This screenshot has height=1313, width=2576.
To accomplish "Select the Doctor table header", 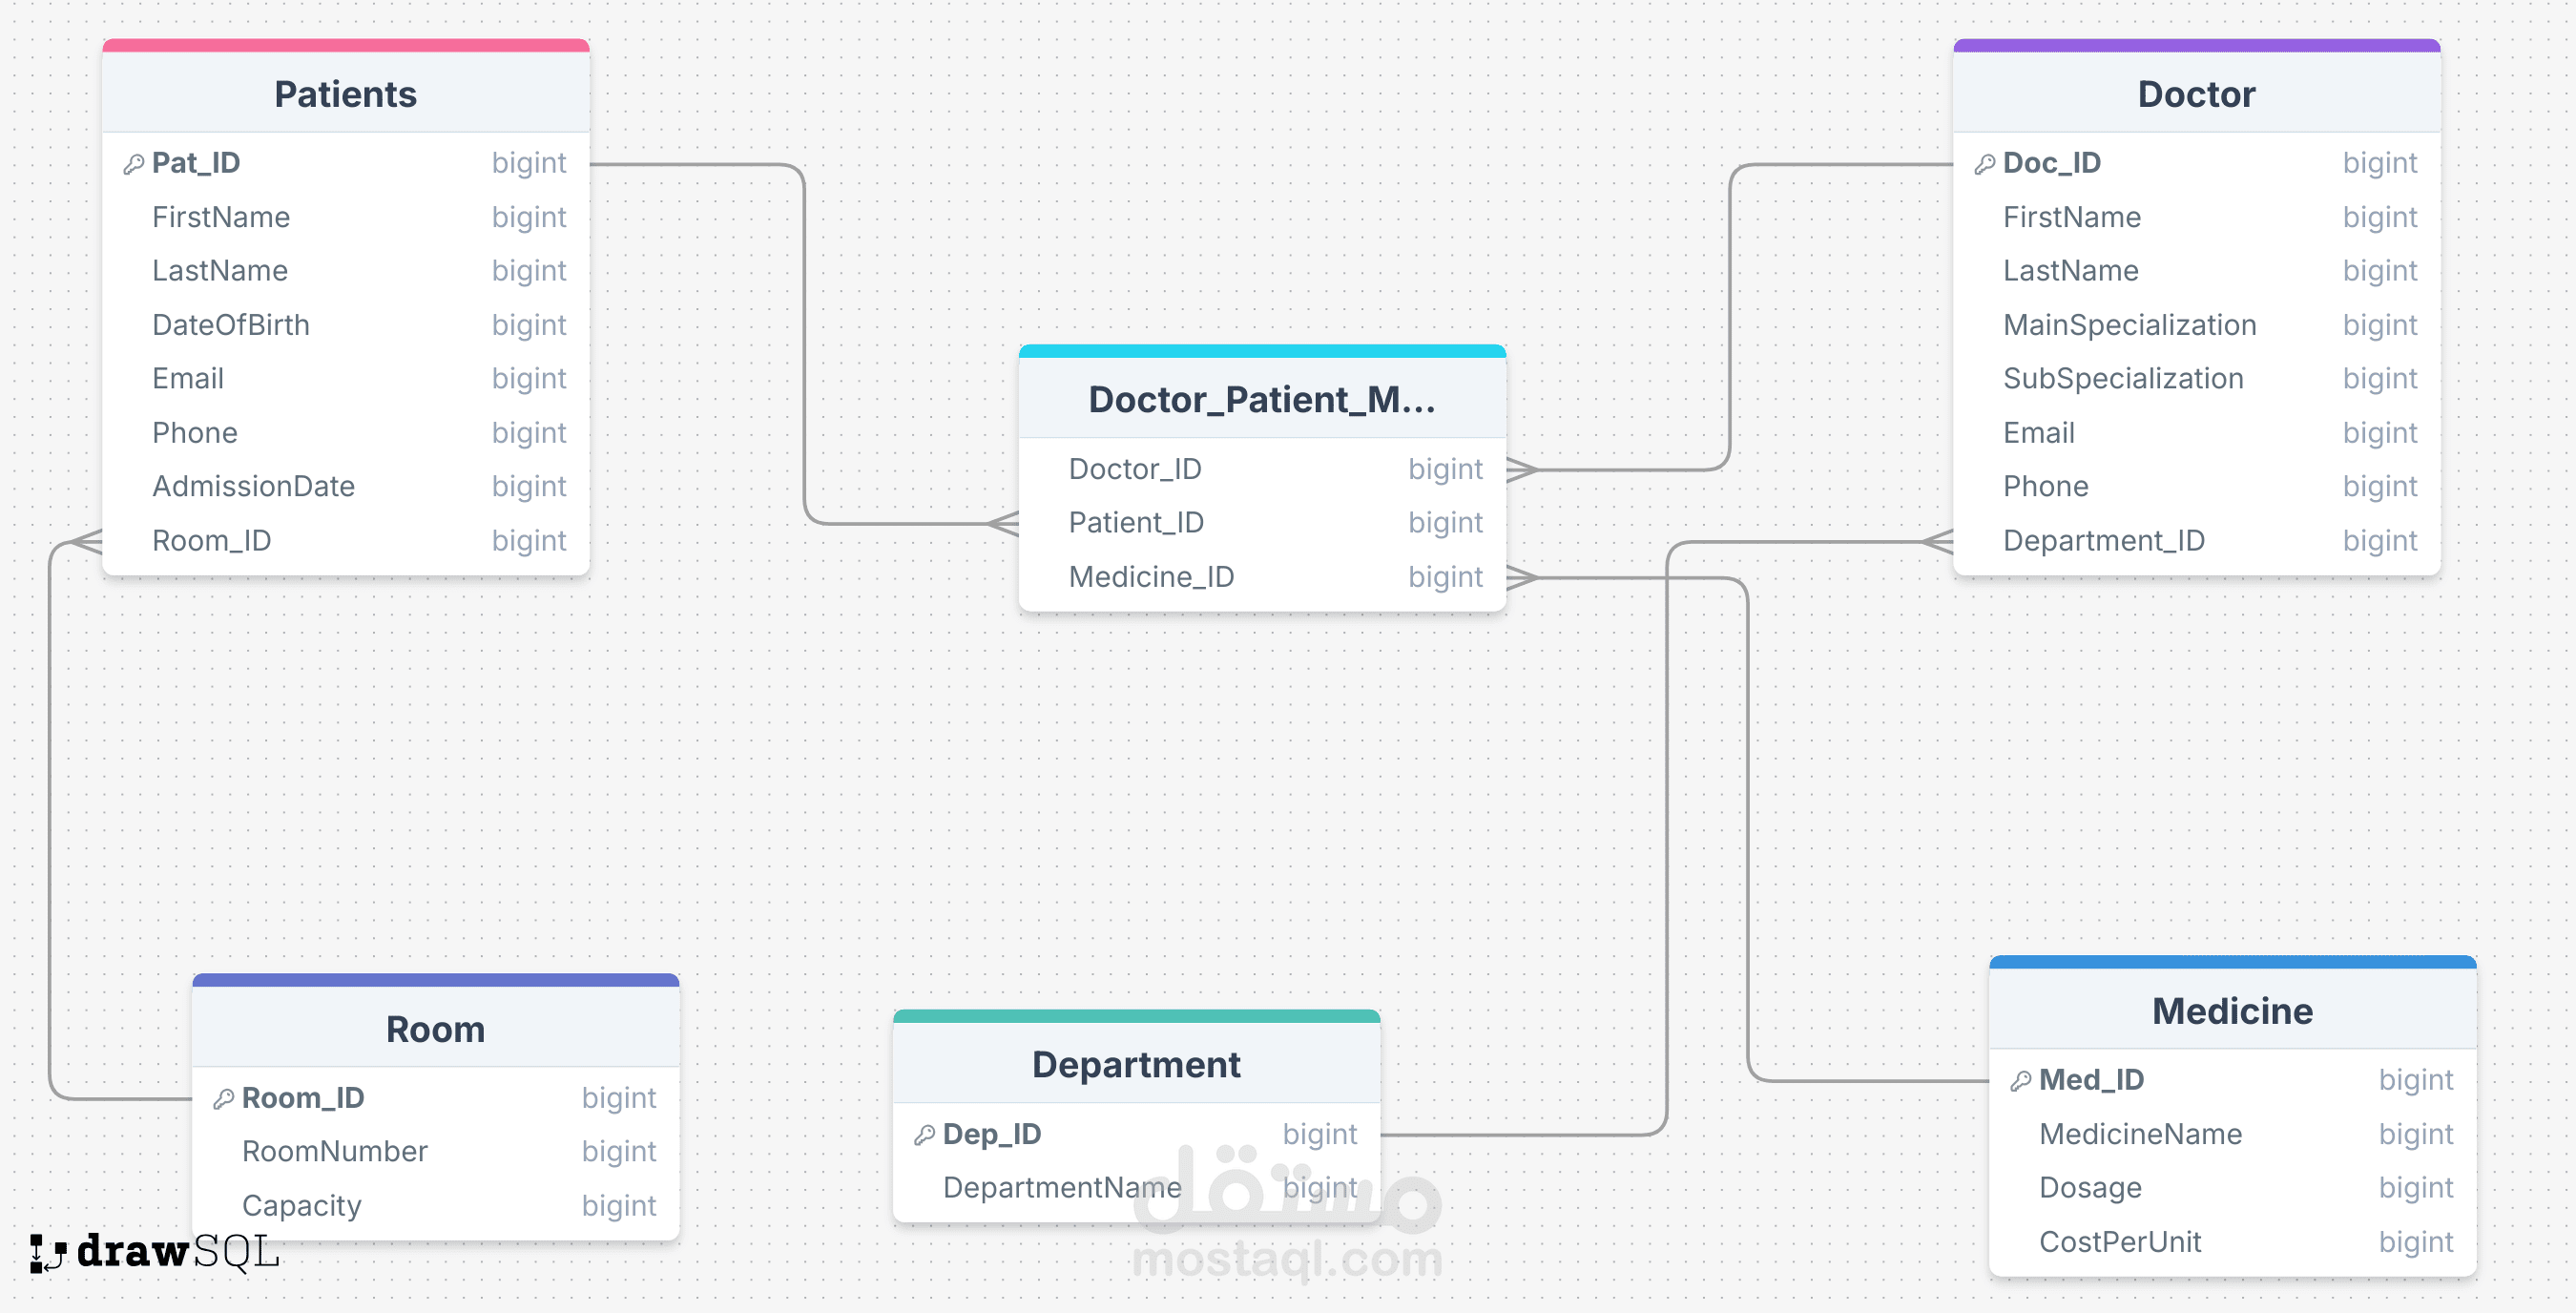I will click(2196, 94).
